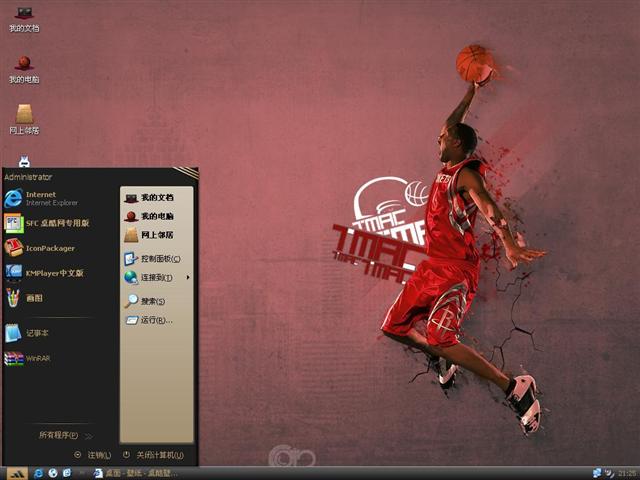Viewport: 640px width, 480px height.
Task: Click 注销(L) log off button
Action: (x=93, y=455)
